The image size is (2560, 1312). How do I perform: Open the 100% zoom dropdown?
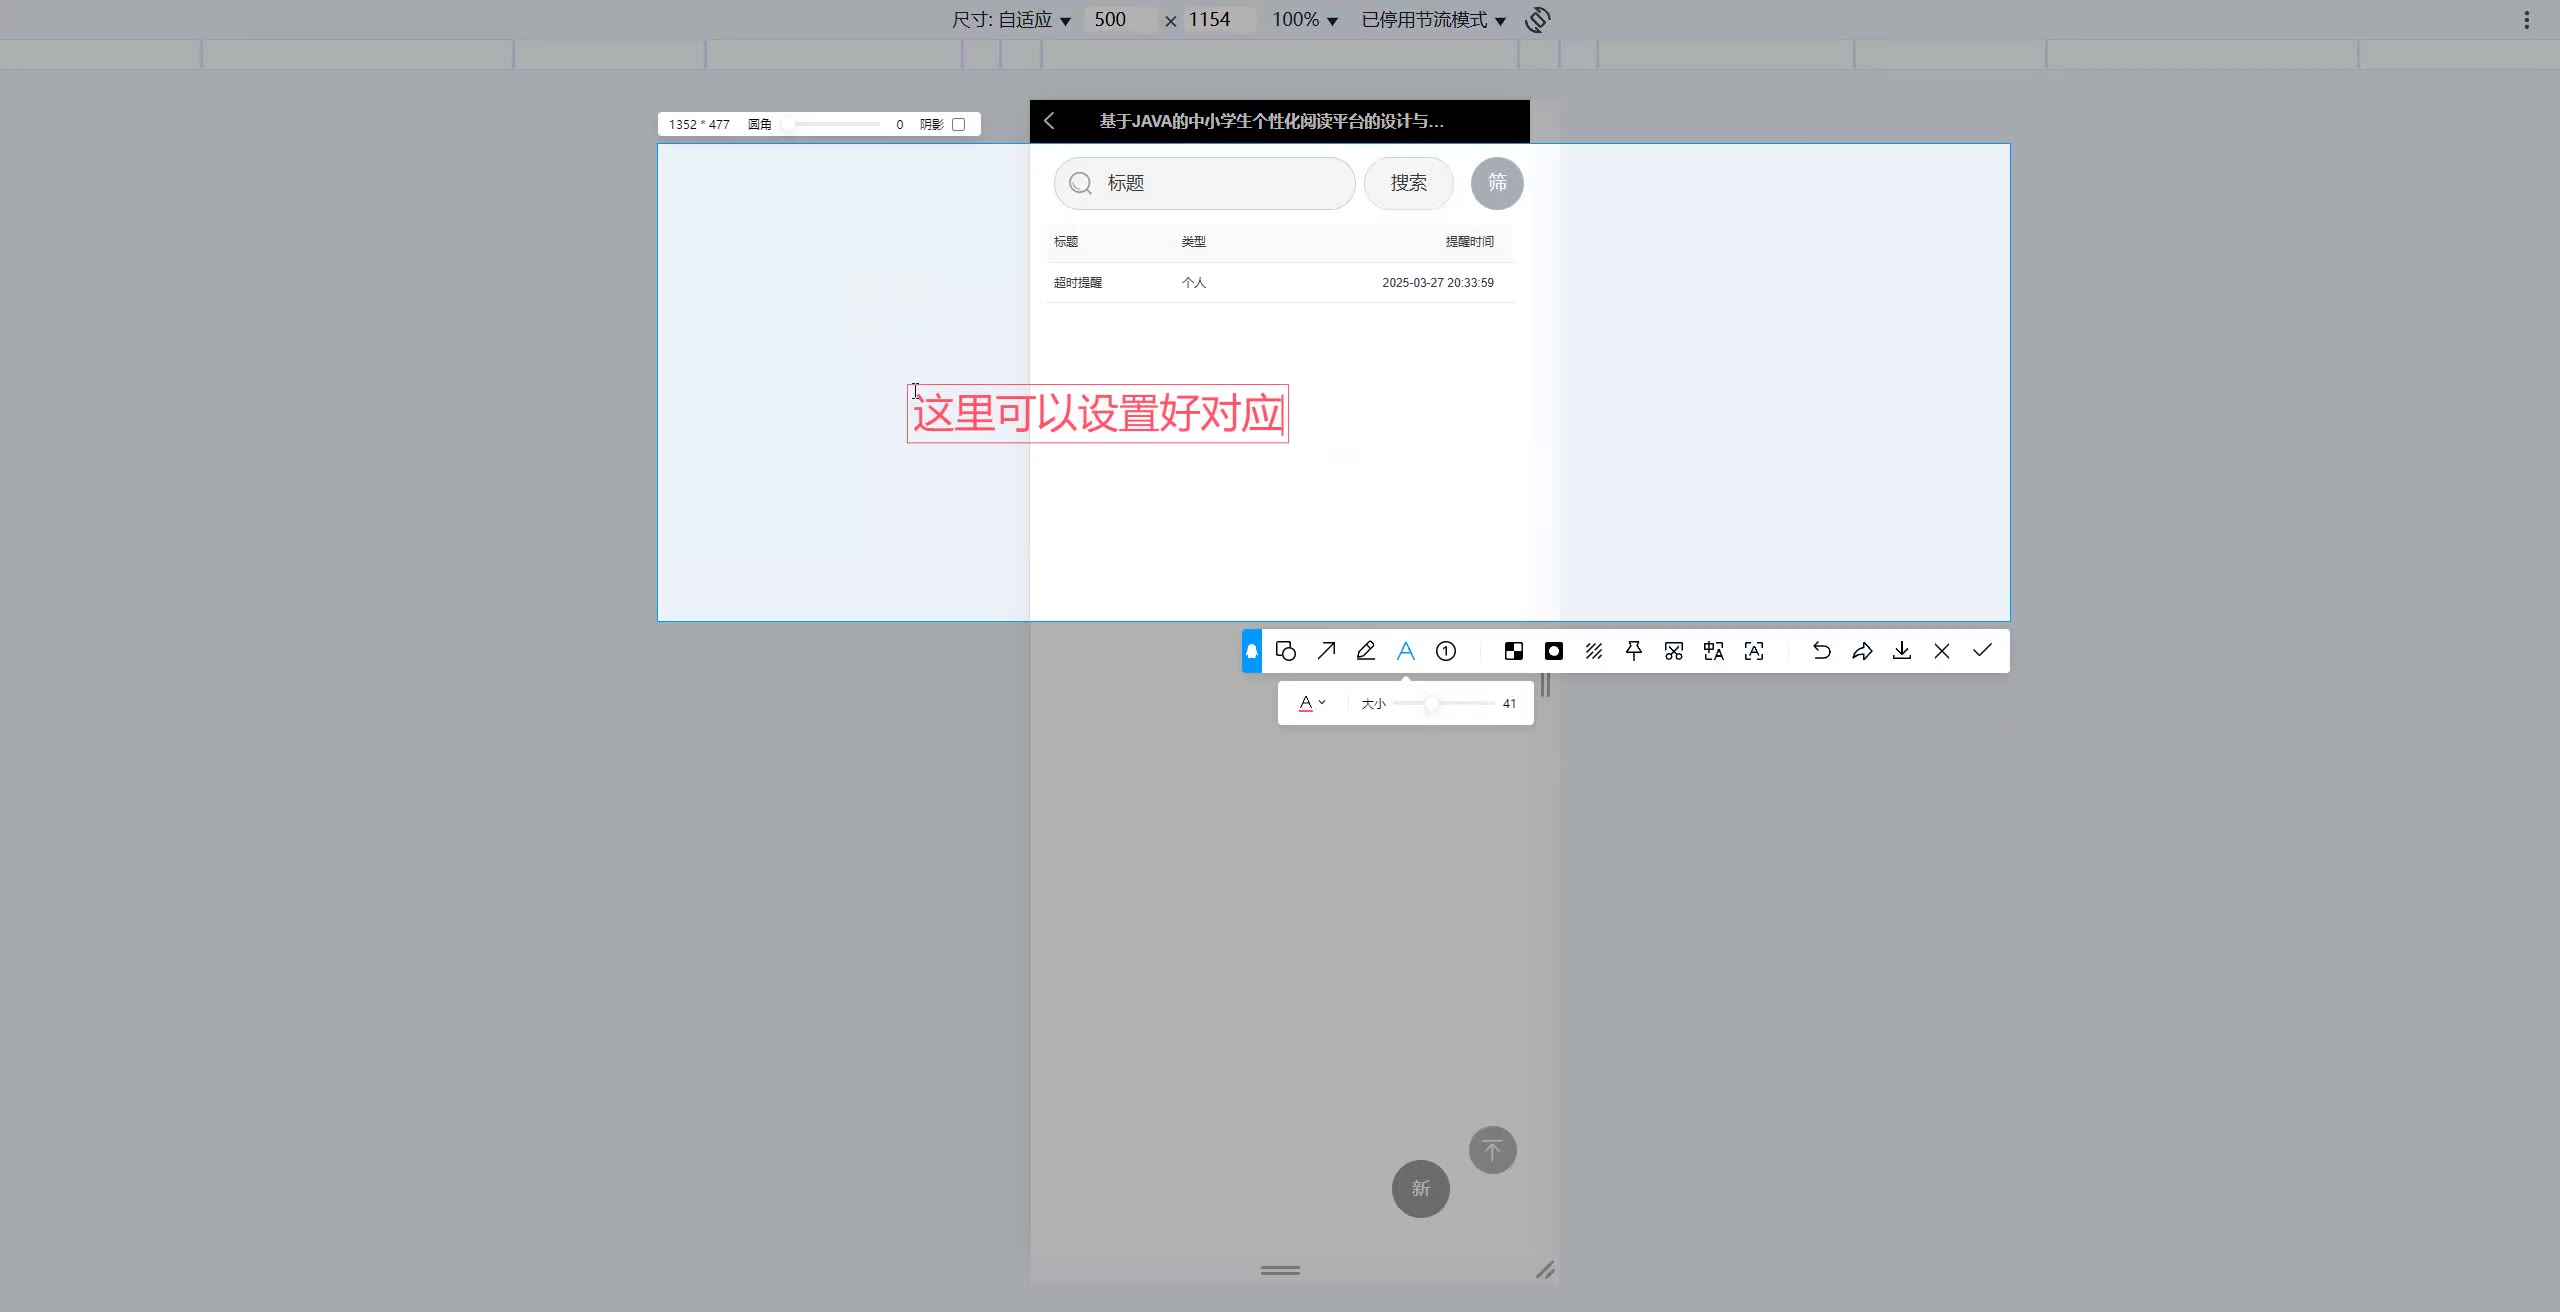tap(1304, 20)
